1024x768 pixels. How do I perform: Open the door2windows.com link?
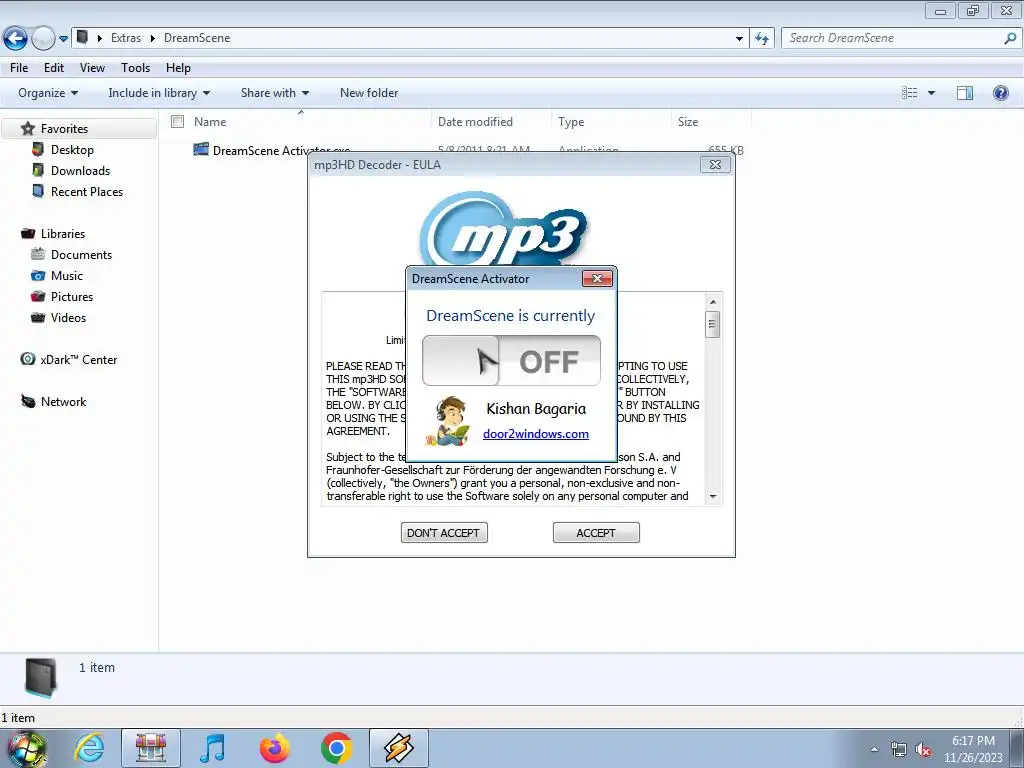(536, 434)
